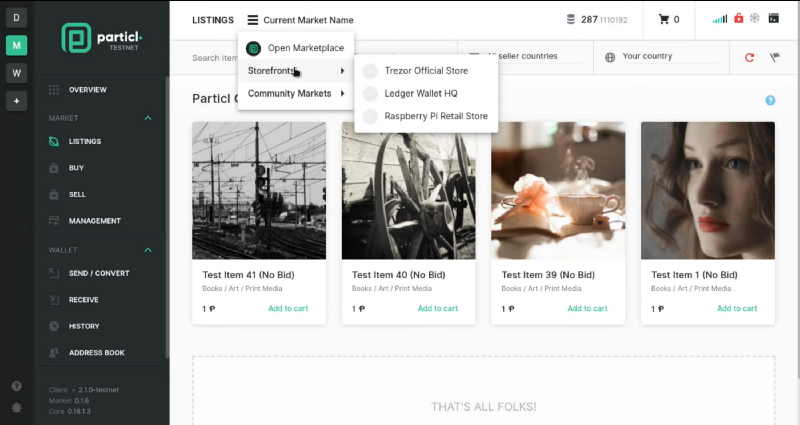Switch to the W wallet mode button
800x425 pixels.
(x=16, y=73)
